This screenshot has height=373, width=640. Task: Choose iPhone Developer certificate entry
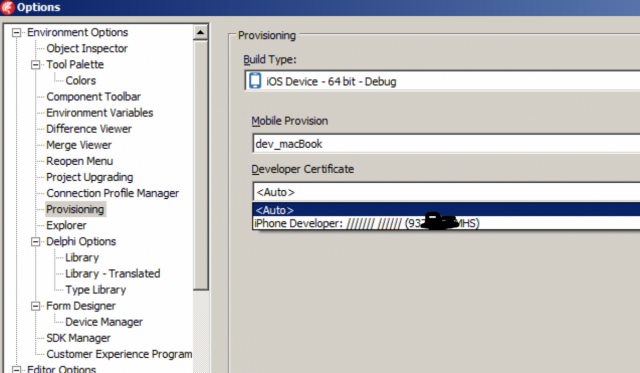click(446, 223)
